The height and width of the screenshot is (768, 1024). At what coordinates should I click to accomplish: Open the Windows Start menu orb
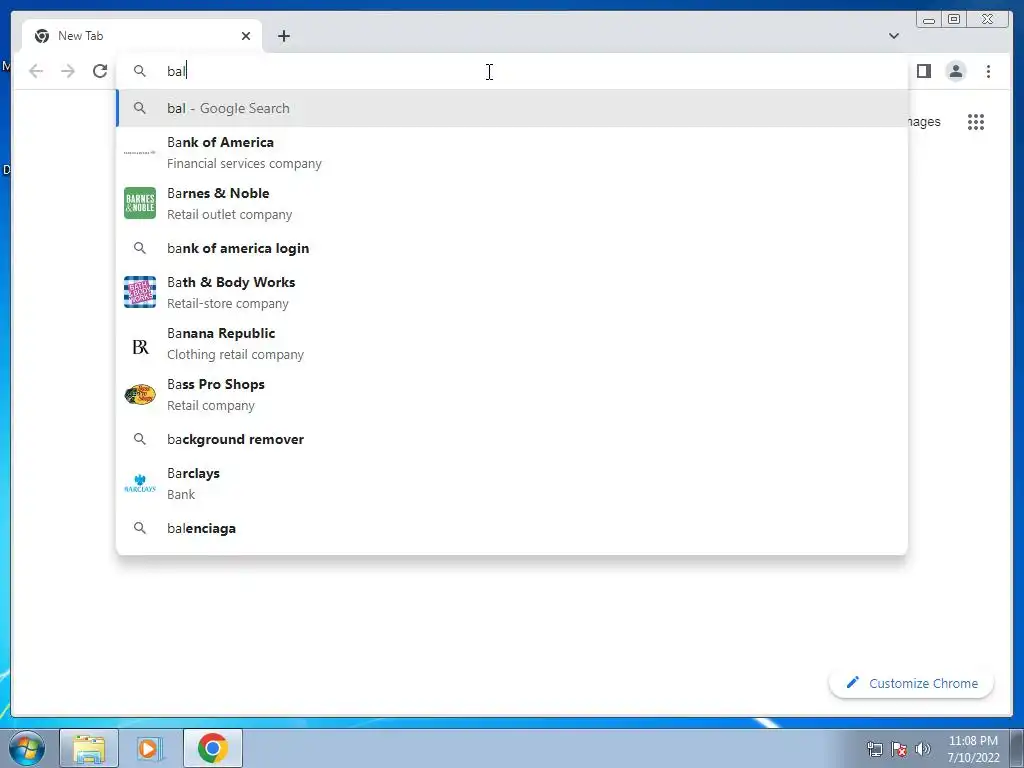(x=27, y=748)
